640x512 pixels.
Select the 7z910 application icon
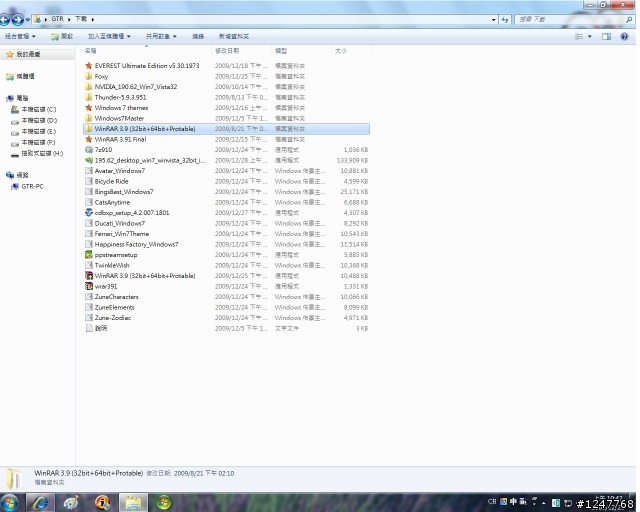pos(89,149)
